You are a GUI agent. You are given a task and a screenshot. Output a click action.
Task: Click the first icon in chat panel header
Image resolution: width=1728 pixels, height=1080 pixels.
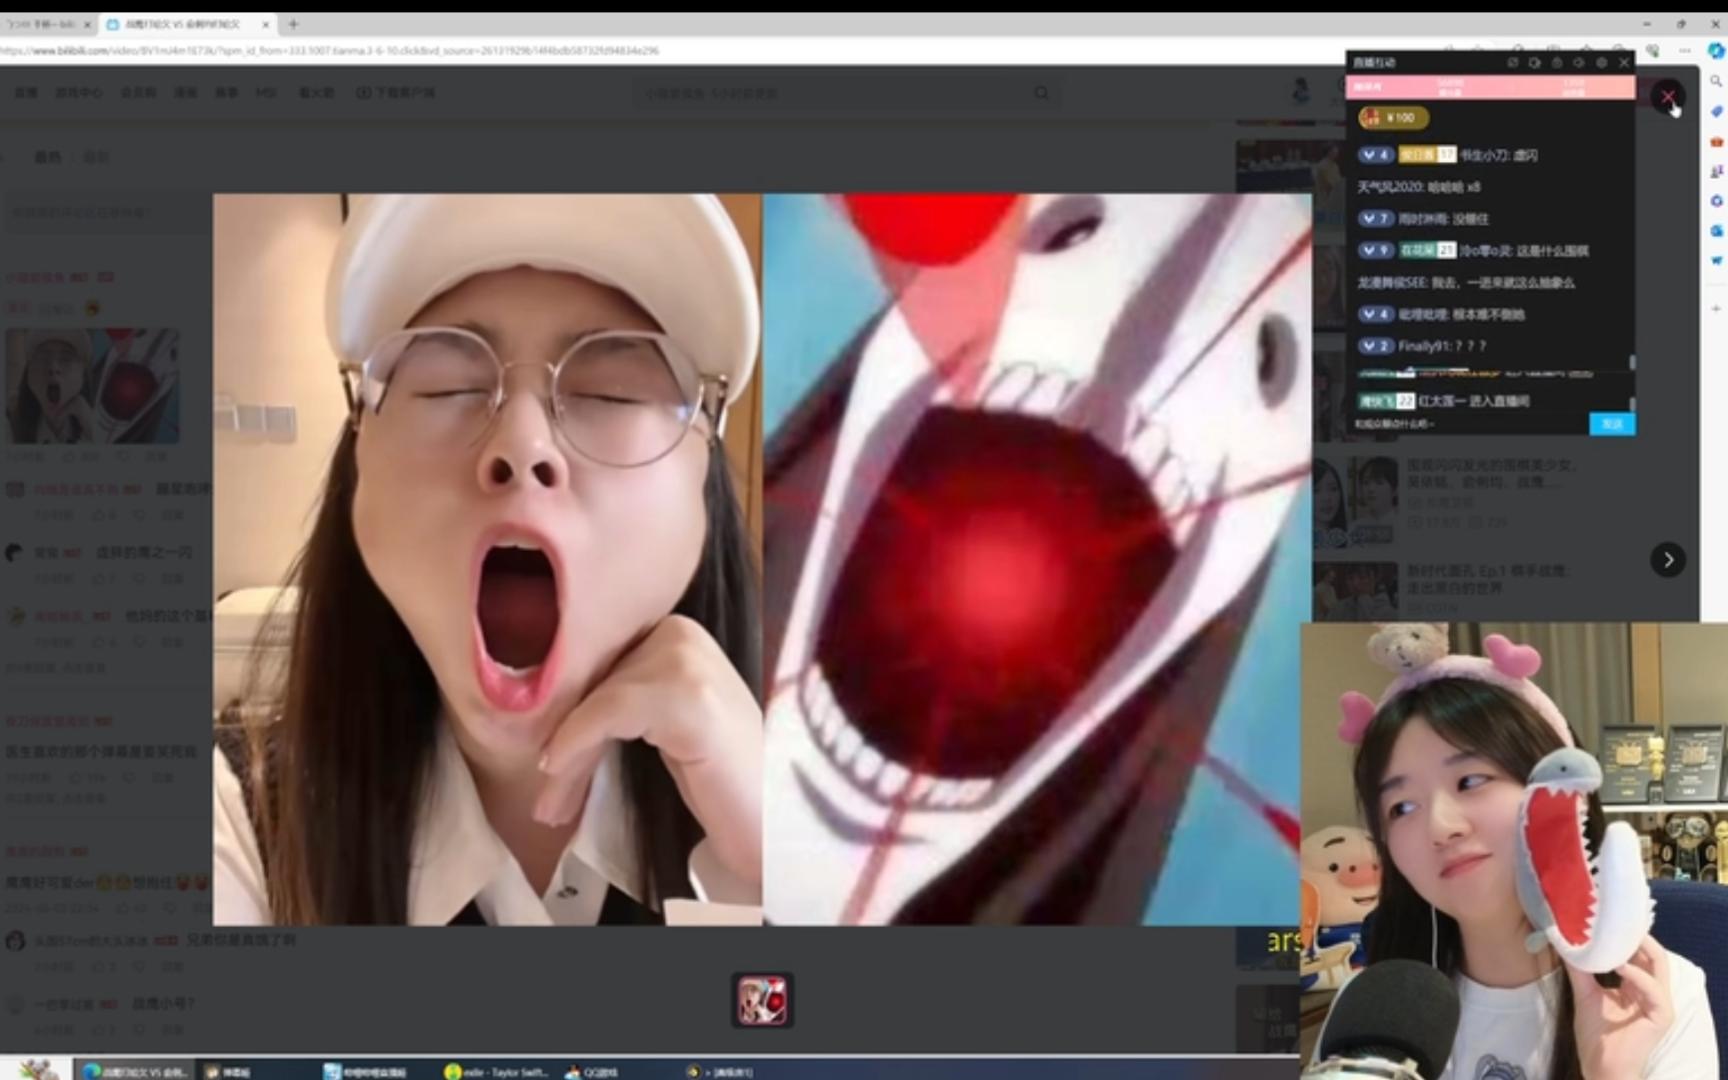click(1512, 62)
